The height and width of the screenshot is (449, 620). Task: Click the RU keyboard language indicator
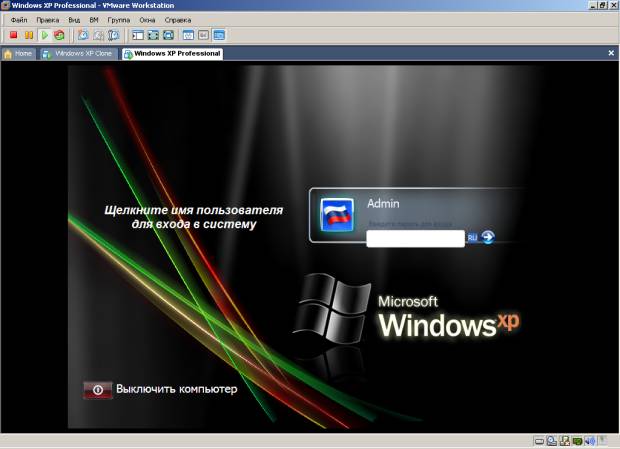click(x=472, y=238)
